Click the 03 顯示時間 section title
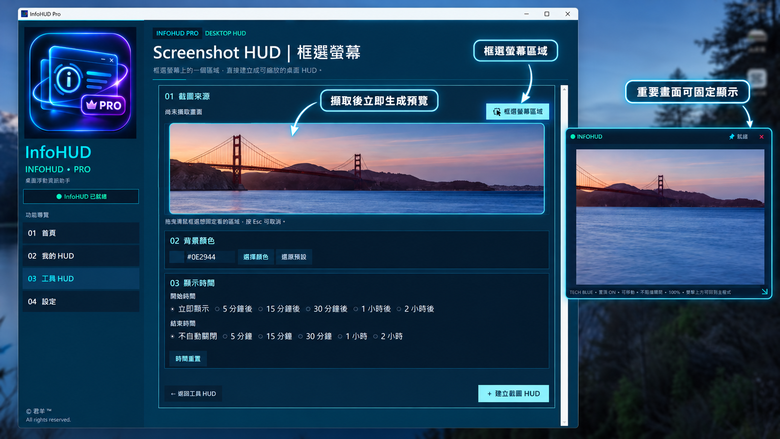The width and height of the screenshot is (780, 439). (x=192, y=283)
